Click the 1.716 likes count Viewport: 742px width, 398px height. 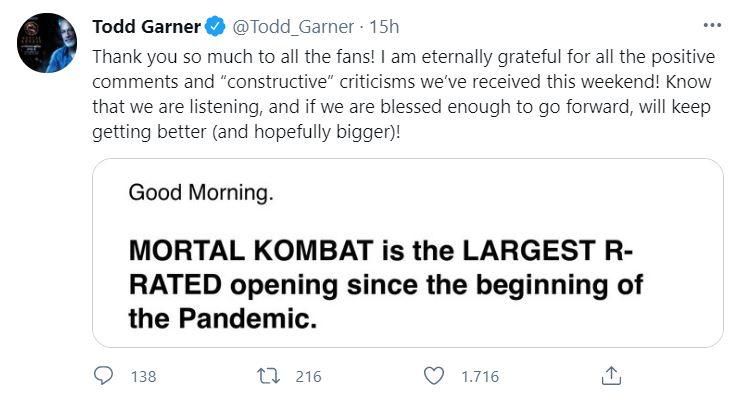coord(480,377)
